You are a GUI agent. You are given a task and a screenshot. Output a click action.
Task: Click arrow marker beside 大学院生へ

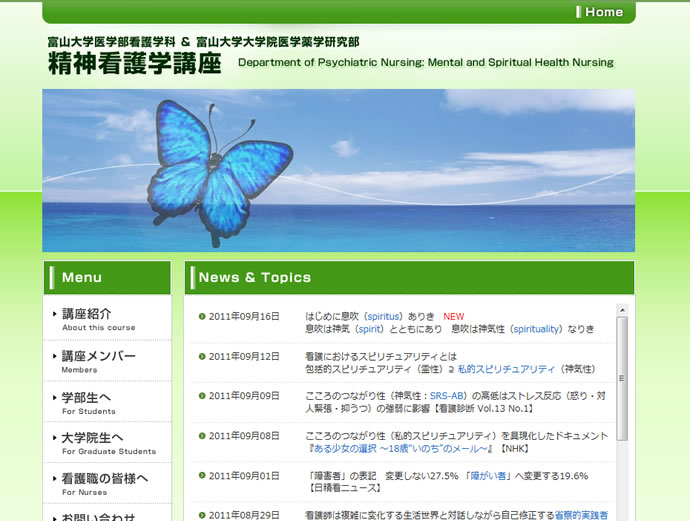click(x=55, y=438)
